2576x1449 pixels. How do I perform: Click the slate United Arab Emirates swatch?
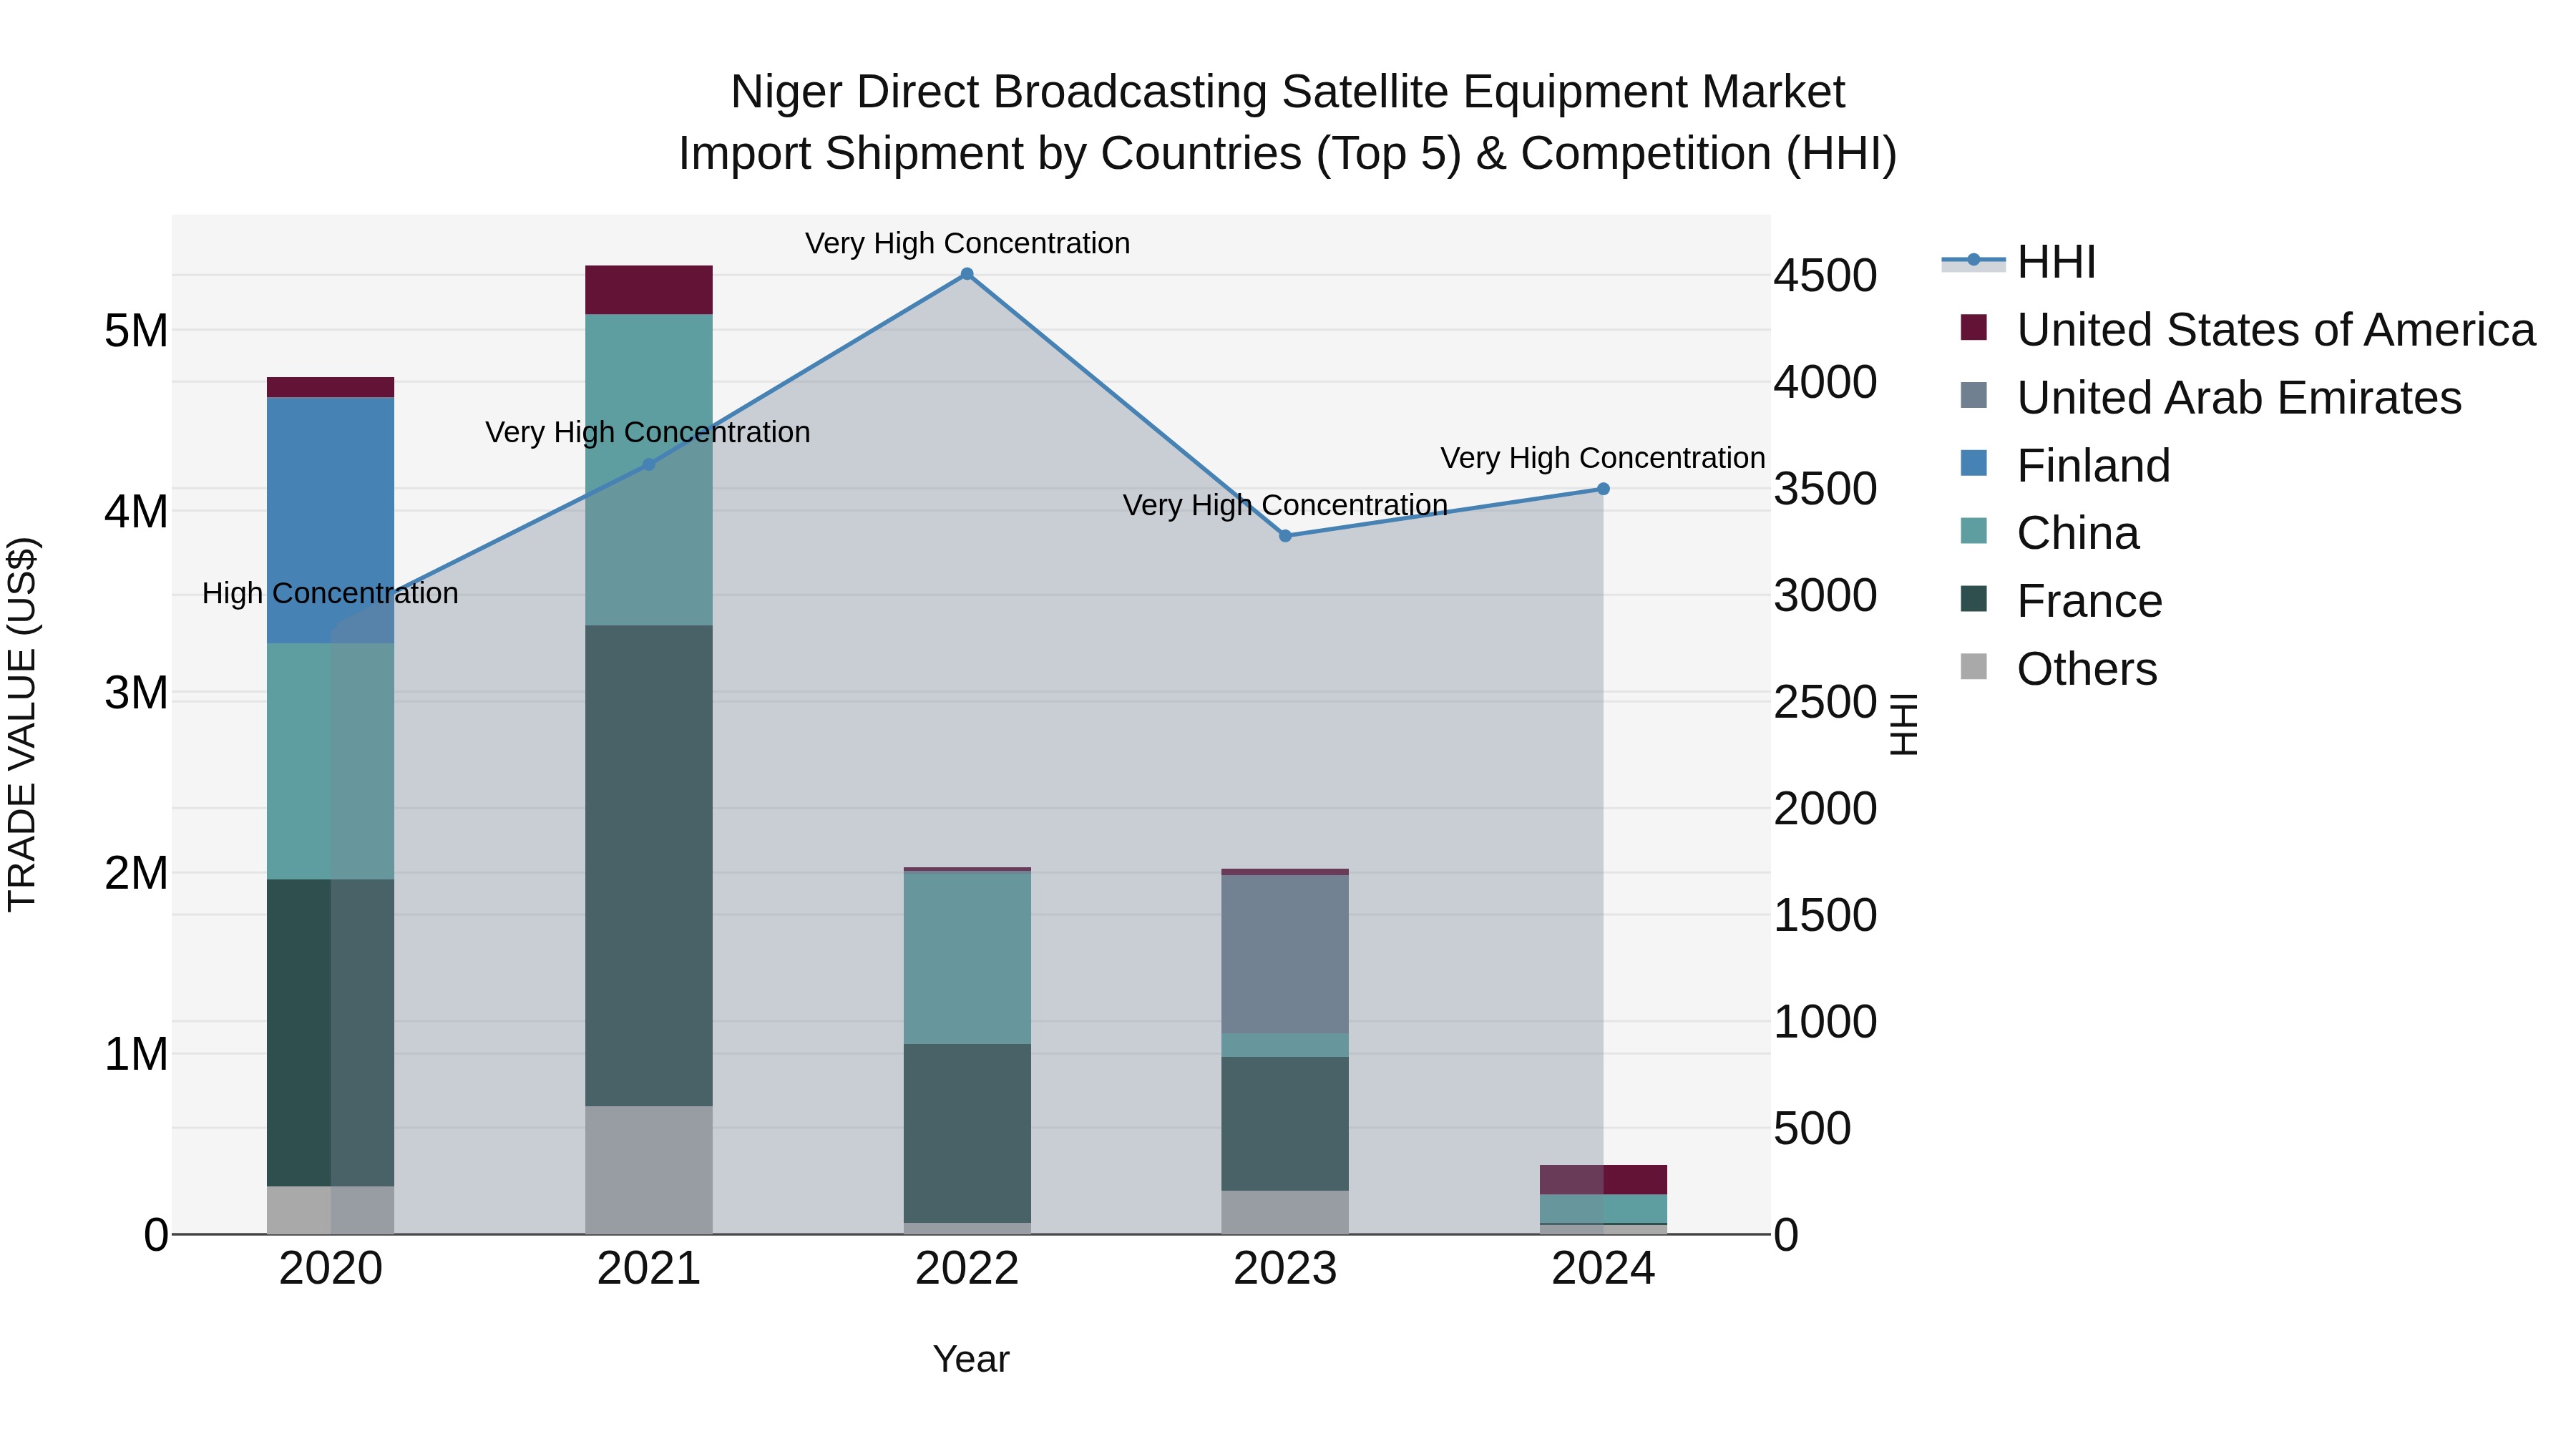[x=1974, y=395]
